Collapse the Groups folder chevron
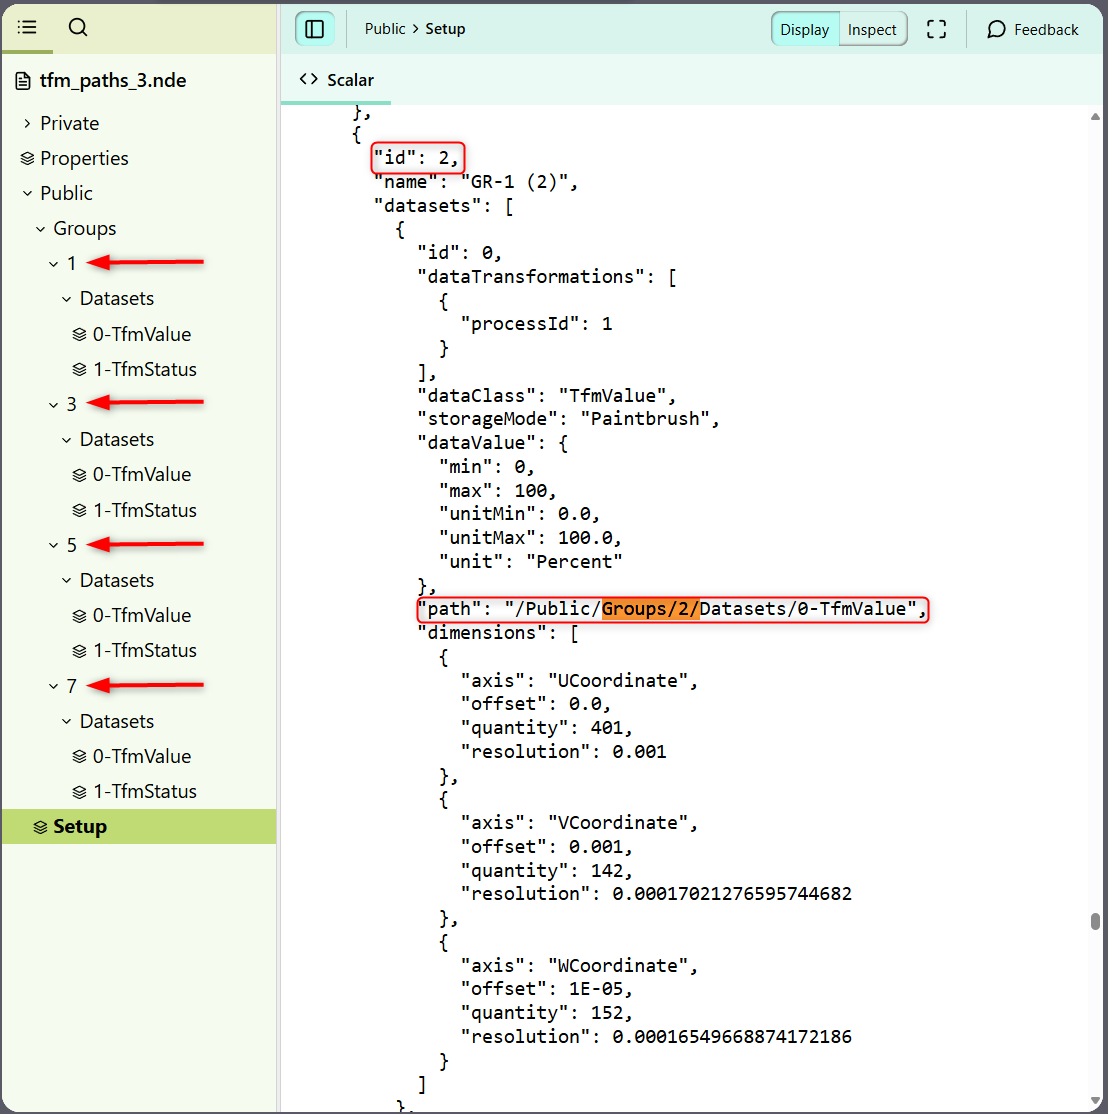Image resolution: width=1108 pixels, height=1114 pixels. coord(40,229)
